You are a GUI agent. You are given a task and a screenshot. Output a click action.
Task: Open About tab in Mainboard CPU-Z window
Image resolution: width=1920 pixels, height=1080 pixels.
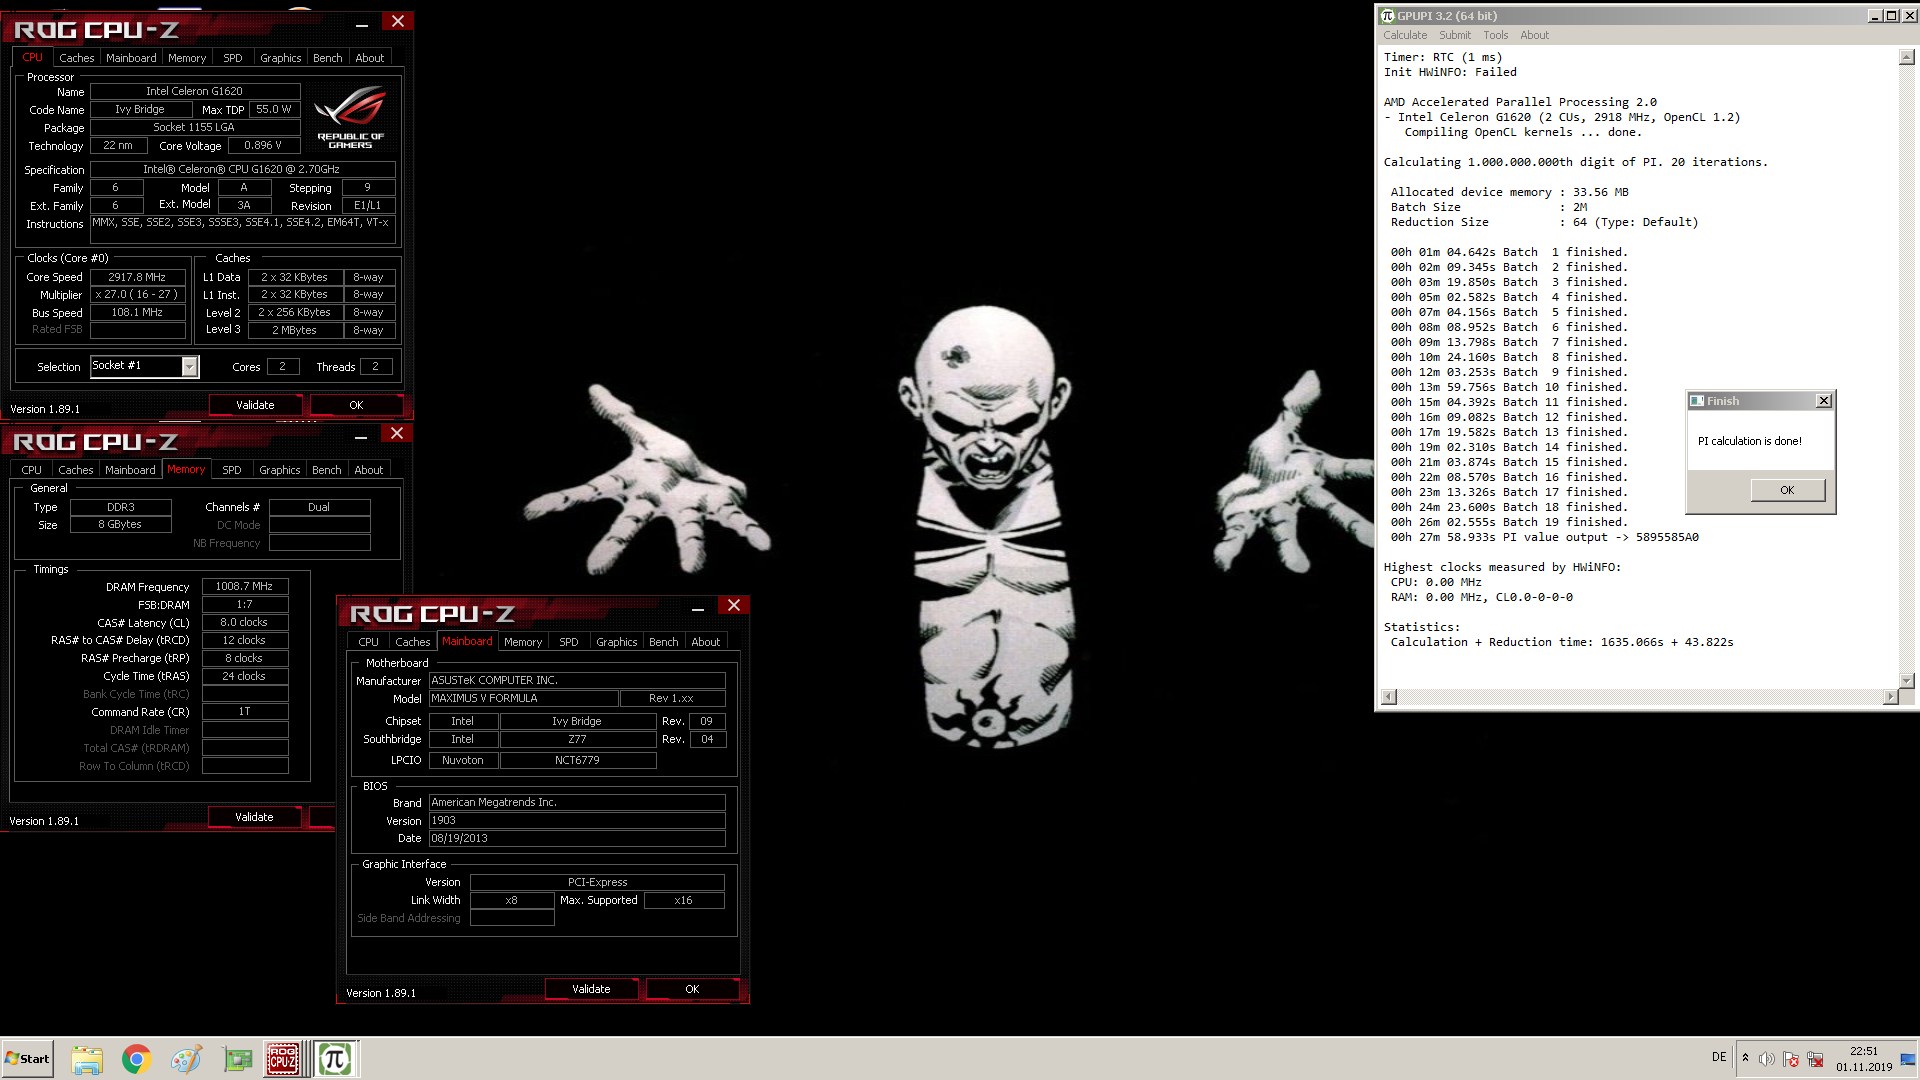coord(705,642)
